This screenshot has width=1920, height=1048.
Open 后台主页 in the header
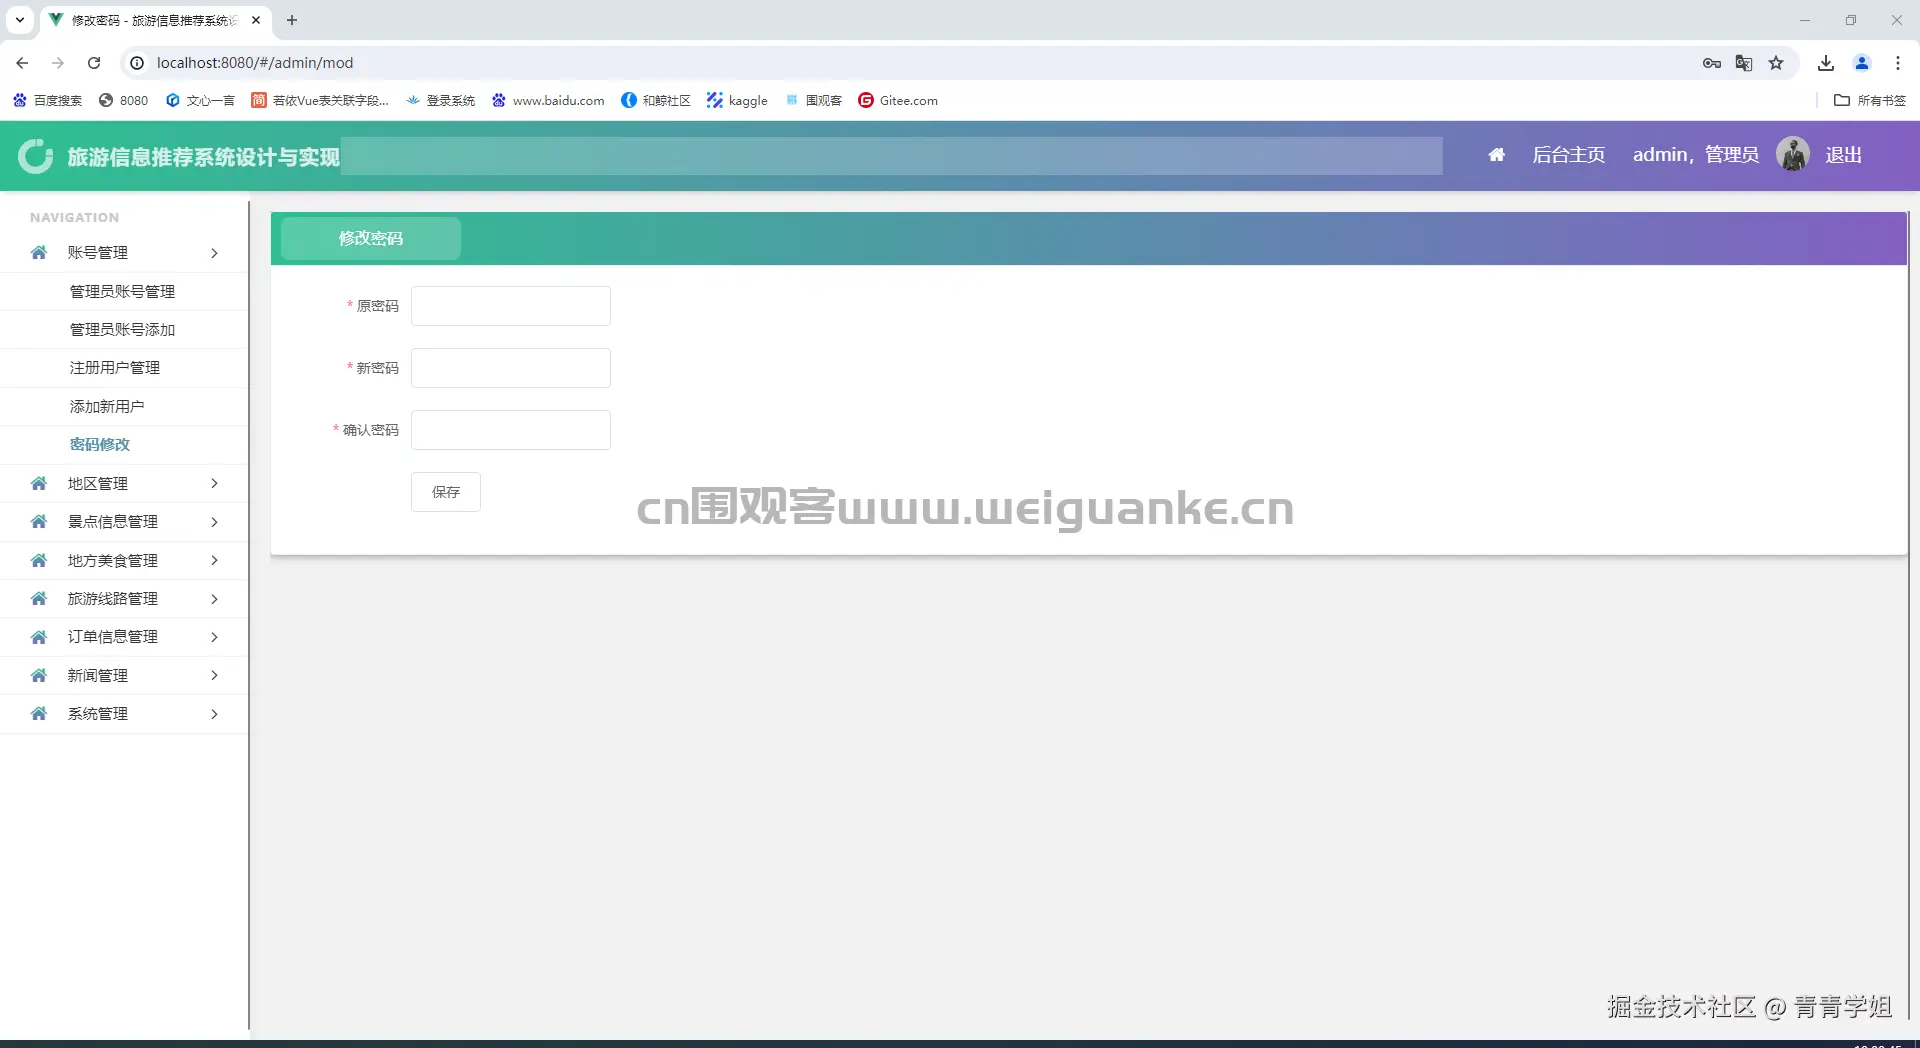pos(1568,154)
